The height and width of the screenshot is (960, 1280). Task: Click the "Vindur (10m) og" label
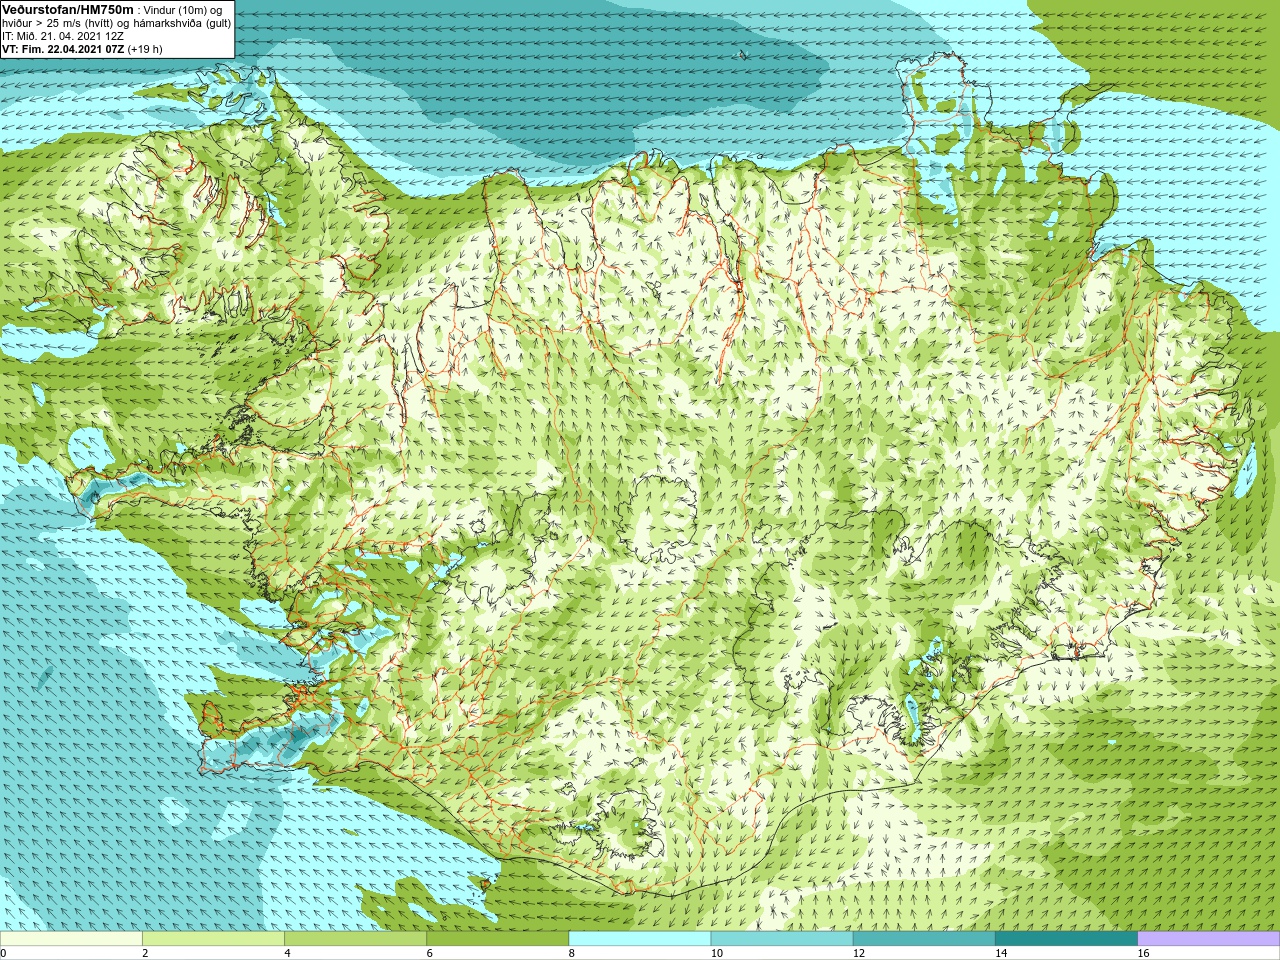(183, 10)
